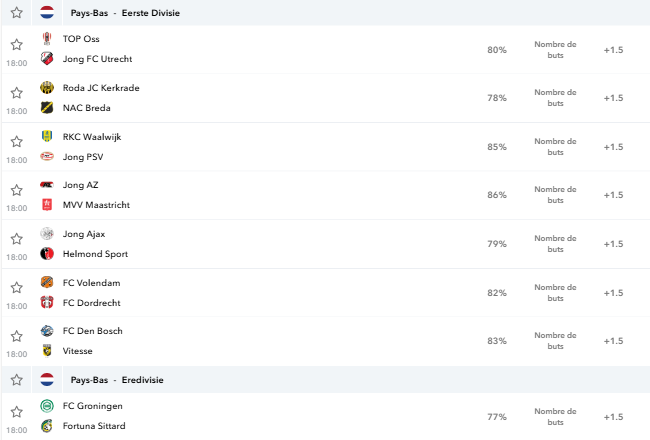The image size is (650, 440).
Task: Click the Roda JC Kerkrade crest
Action: 47,88
